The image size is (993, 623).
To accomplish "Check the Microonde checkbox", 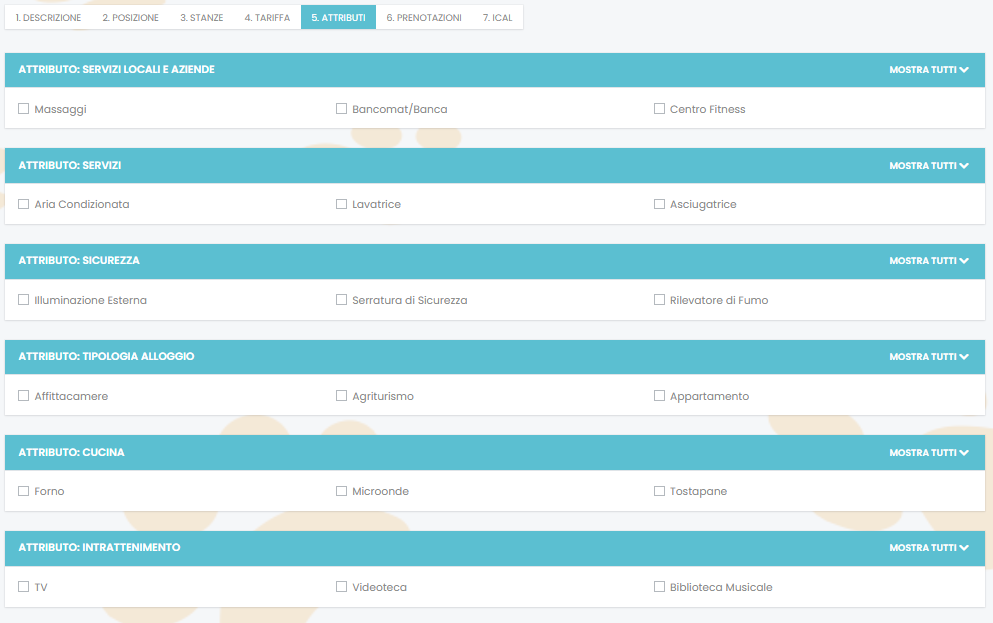I will (342, 491).
